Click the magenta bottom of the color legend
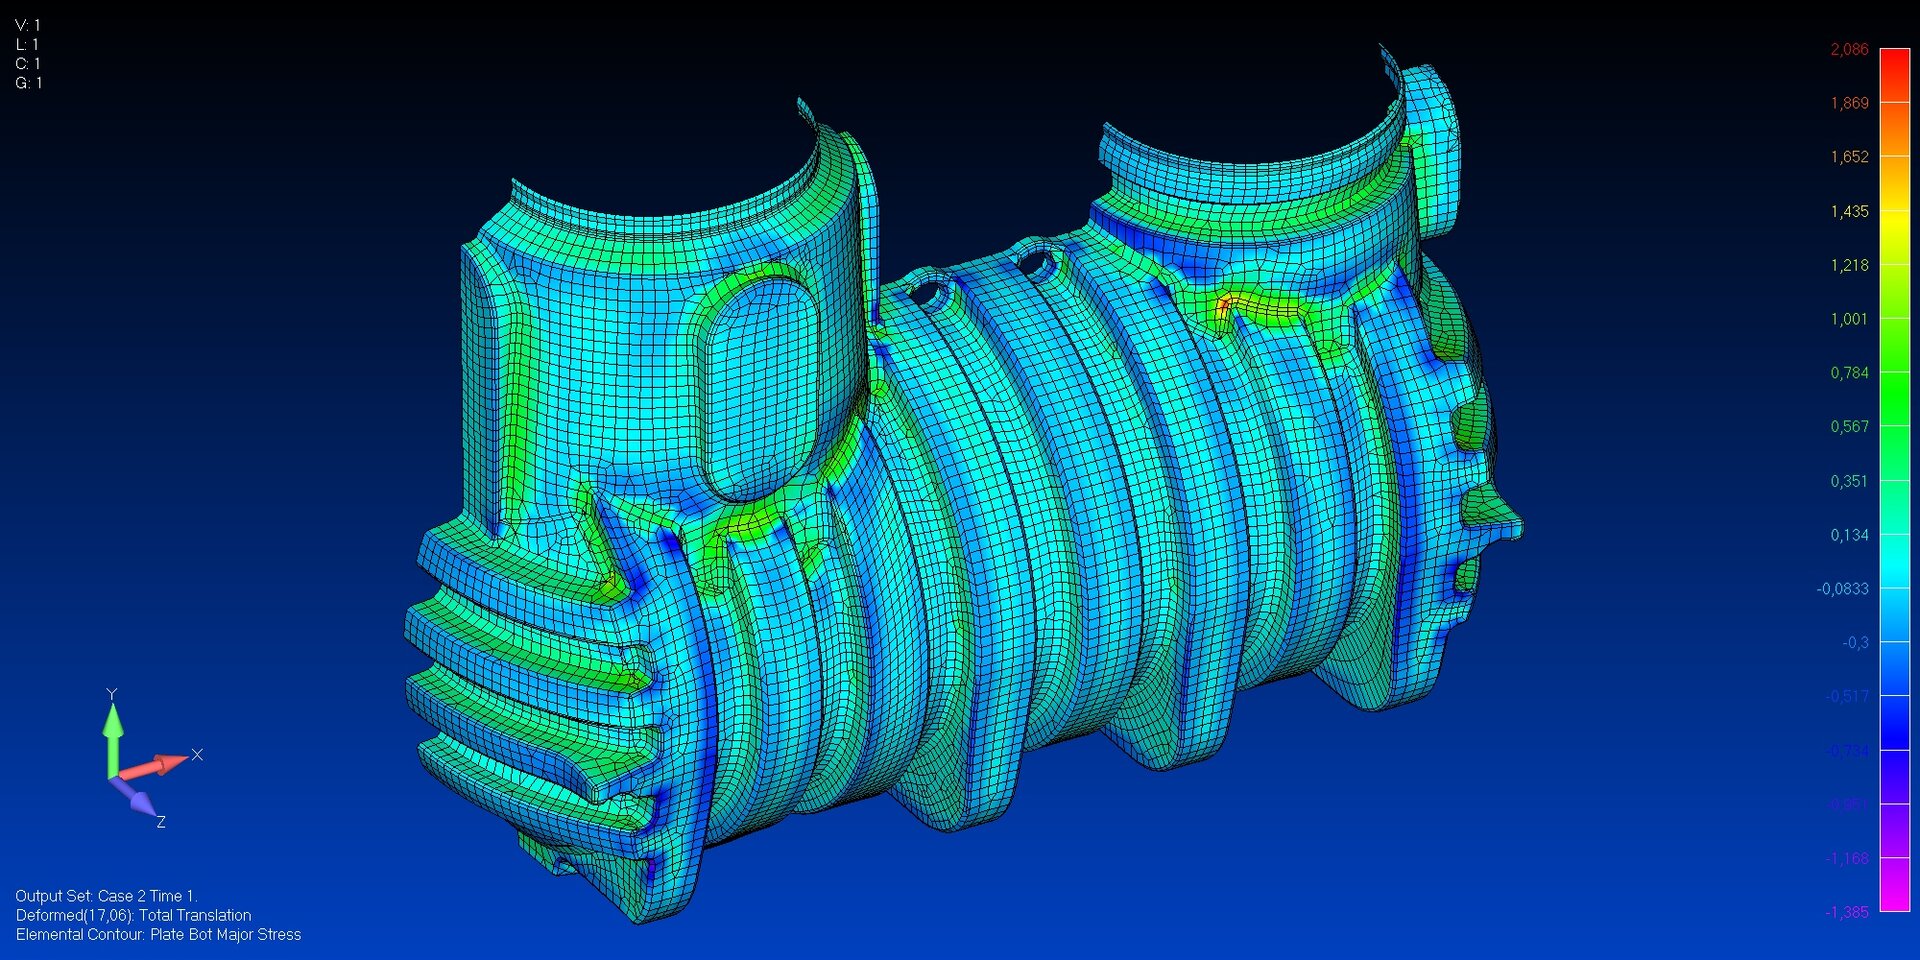This screenshot has width=1920, height=960. point(1894,898)
